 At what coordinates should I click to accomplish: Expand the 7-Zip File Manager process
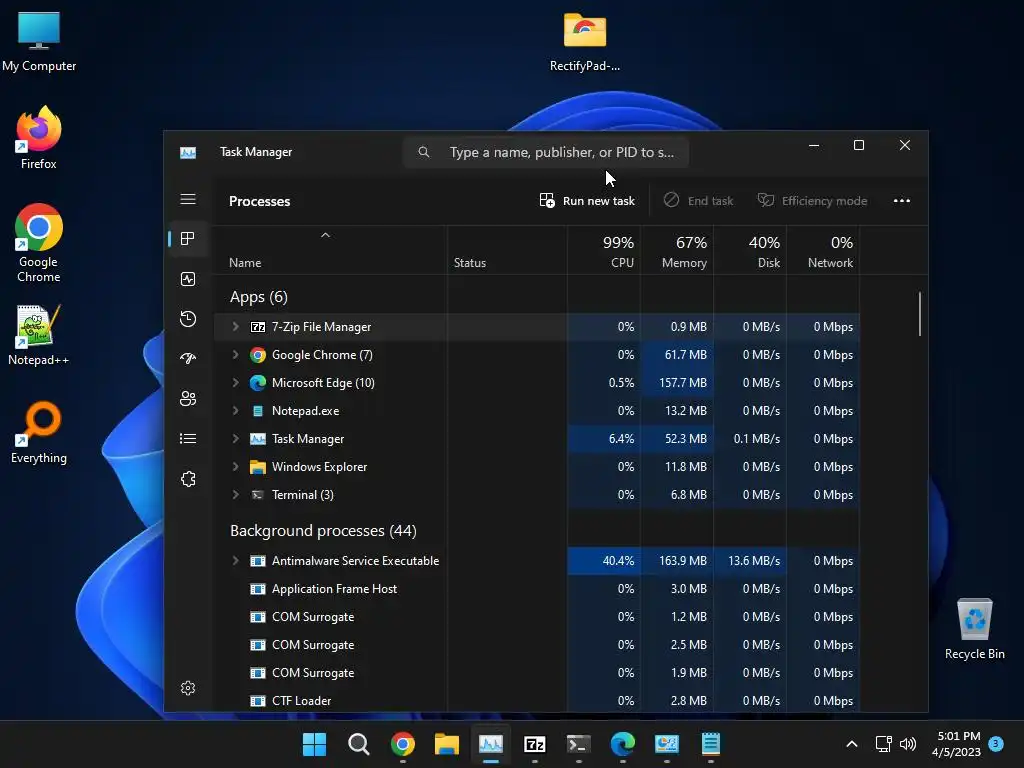(x=236, y=327)
